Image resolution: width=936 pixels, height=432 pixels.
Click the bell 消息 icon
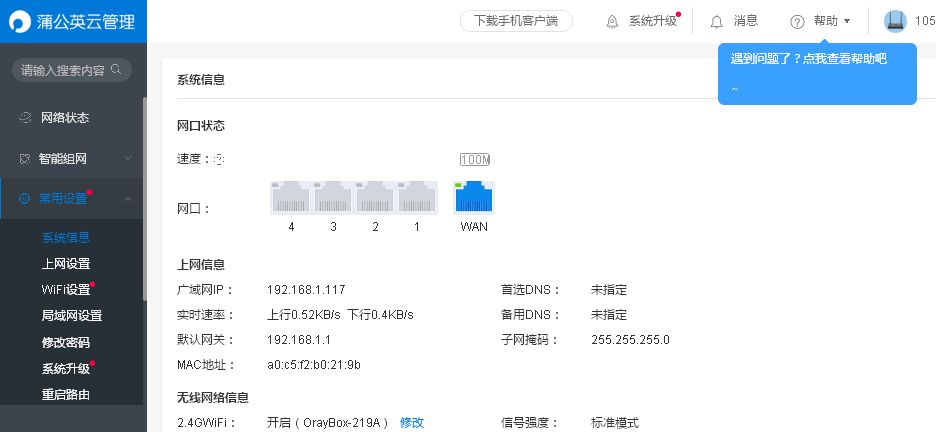[717, 22]
